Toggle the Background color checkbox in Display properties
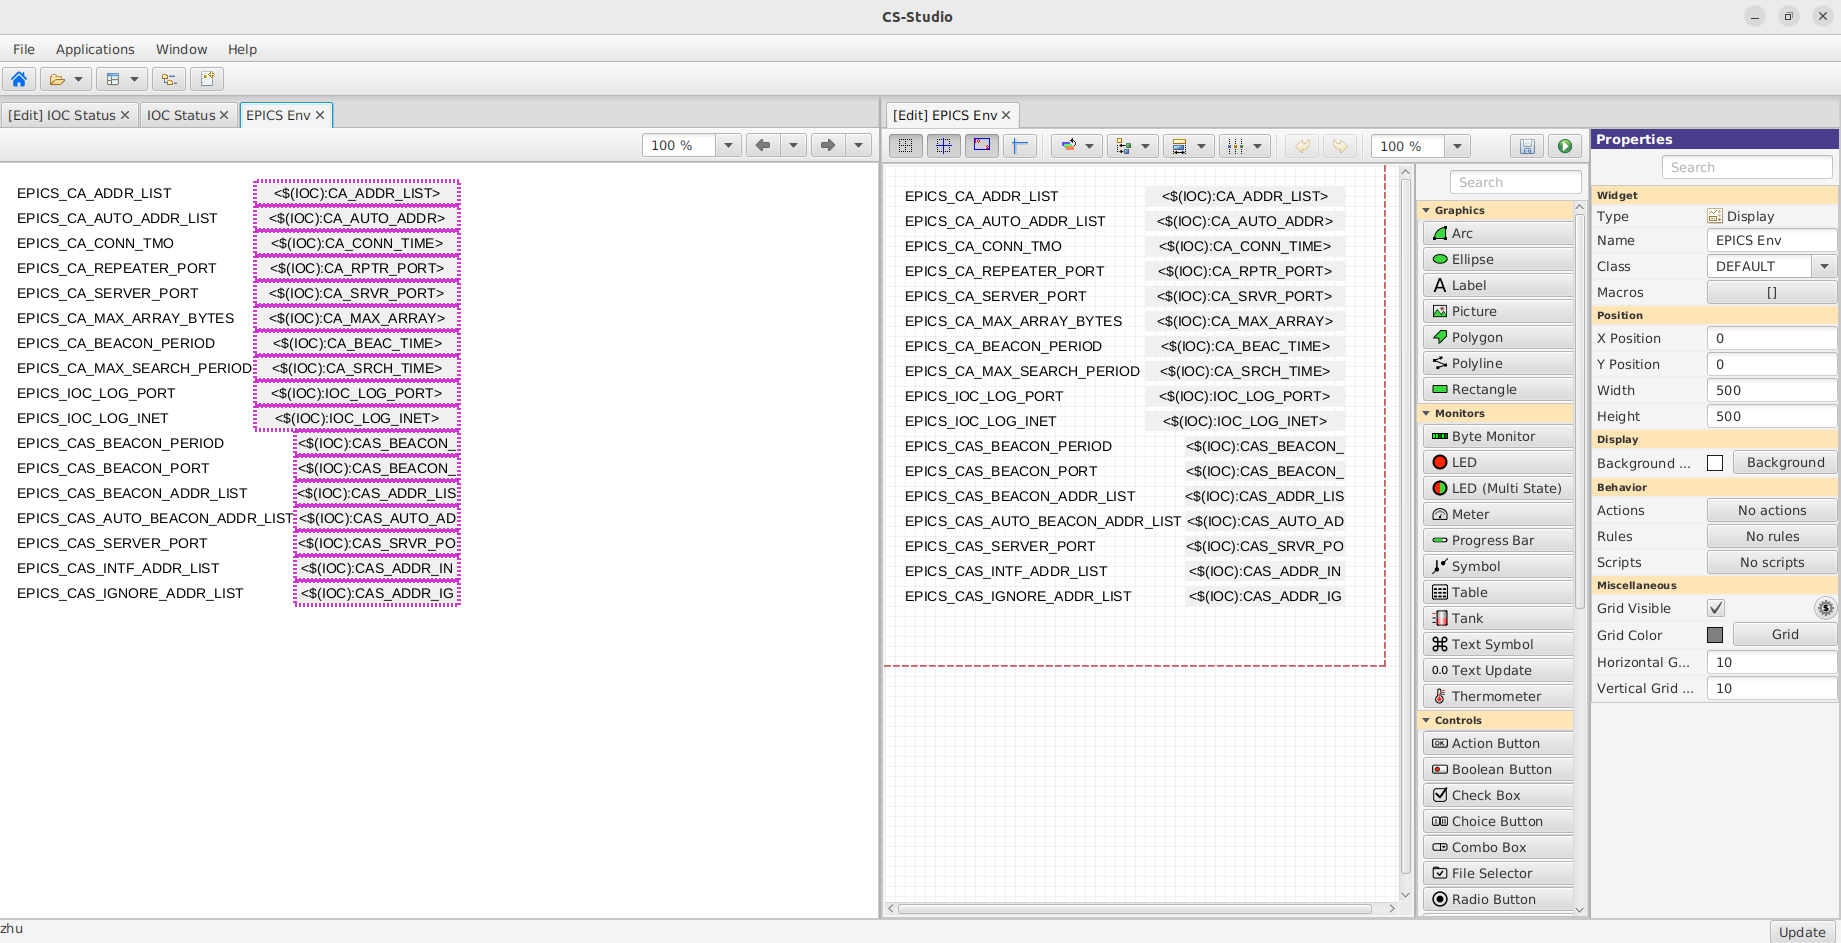The width and height of the screenshot is (1841, 943). (x=1716, y=462)
